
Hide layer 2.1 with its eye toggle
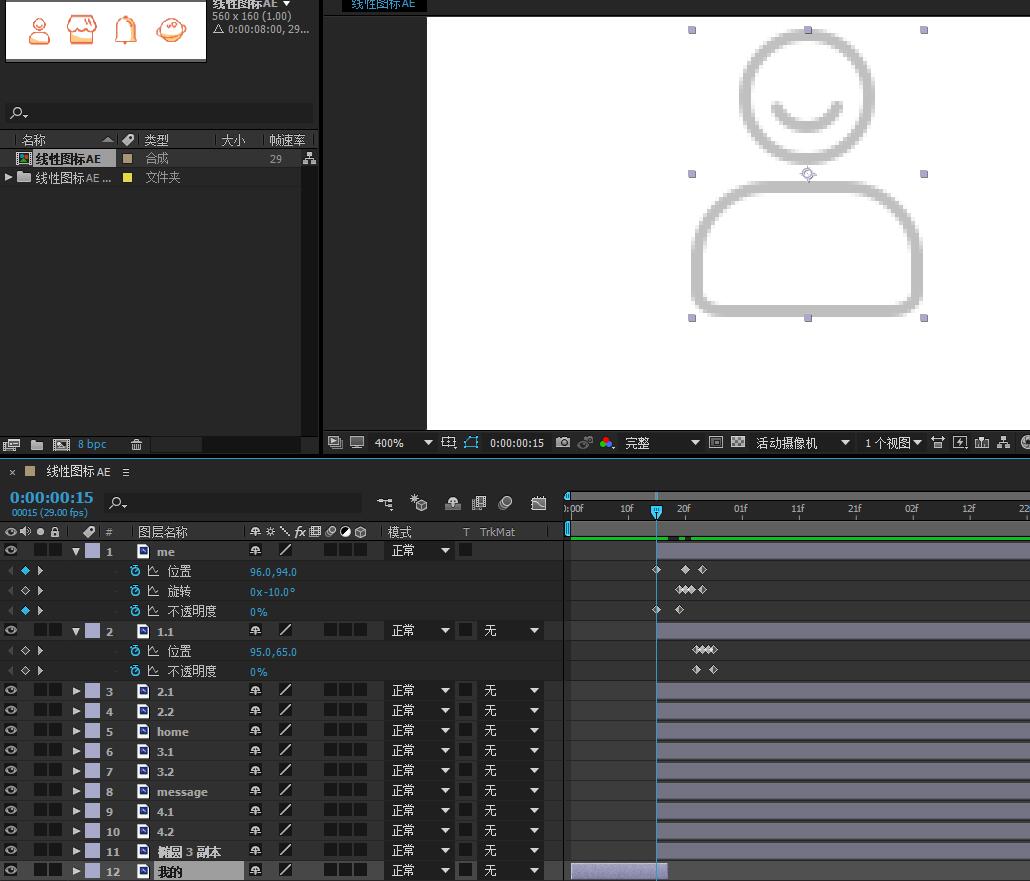(x=11, y=691)
